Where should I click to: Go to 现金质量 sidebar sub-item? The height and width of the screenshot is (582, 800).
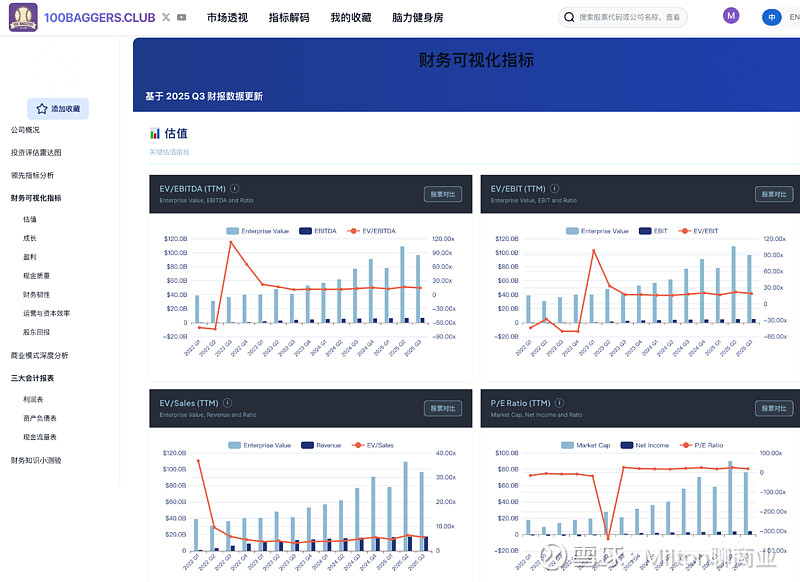pos(36,276)
